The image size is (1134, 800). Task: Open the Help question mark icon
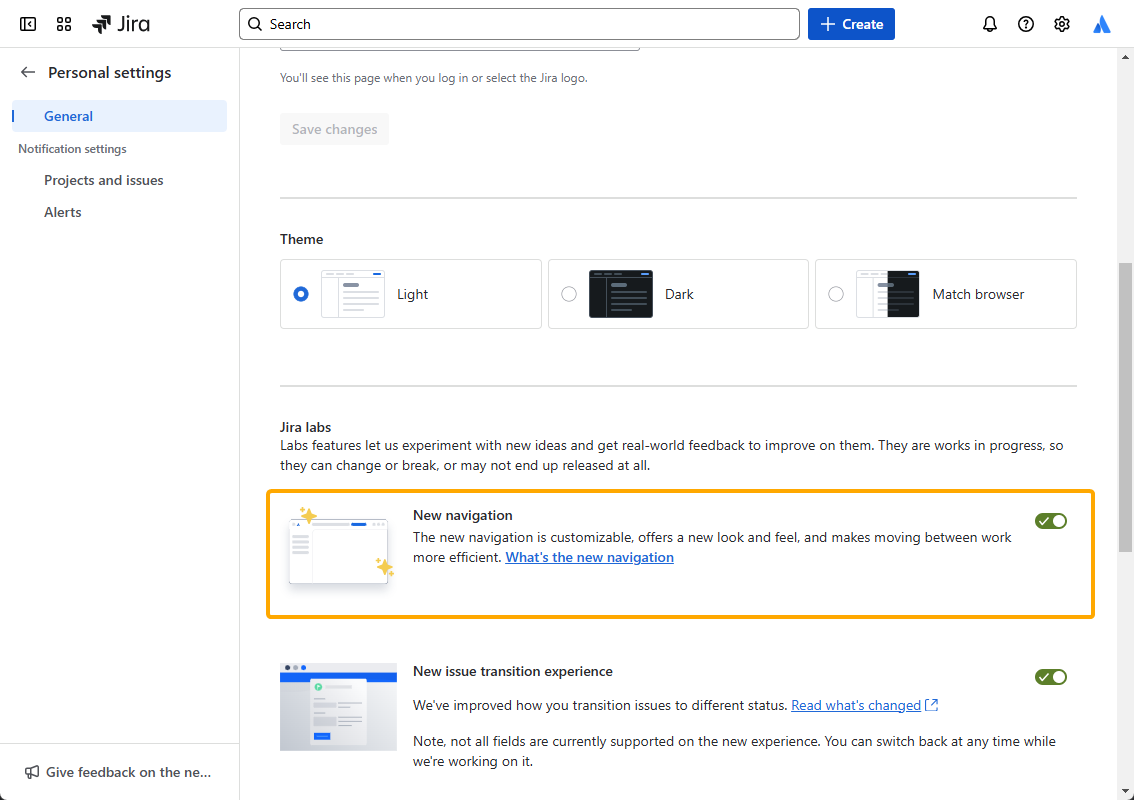point(1025,23)
